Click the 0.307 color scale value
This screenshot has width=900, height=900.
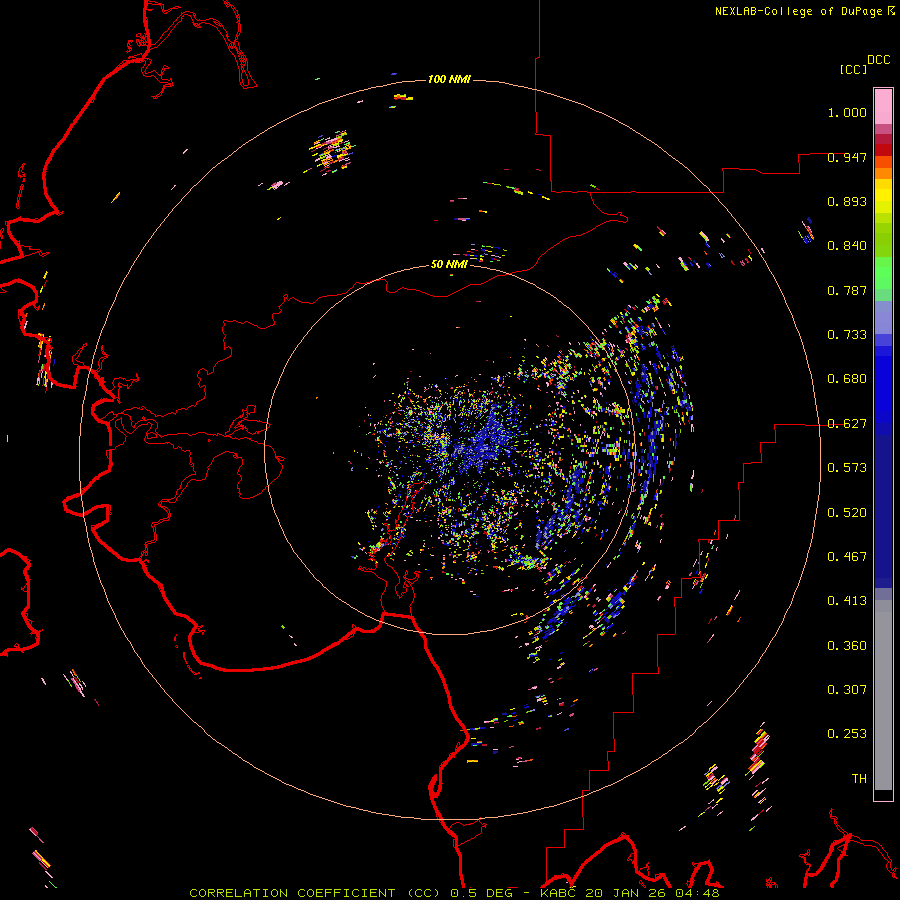coord(847,689)
